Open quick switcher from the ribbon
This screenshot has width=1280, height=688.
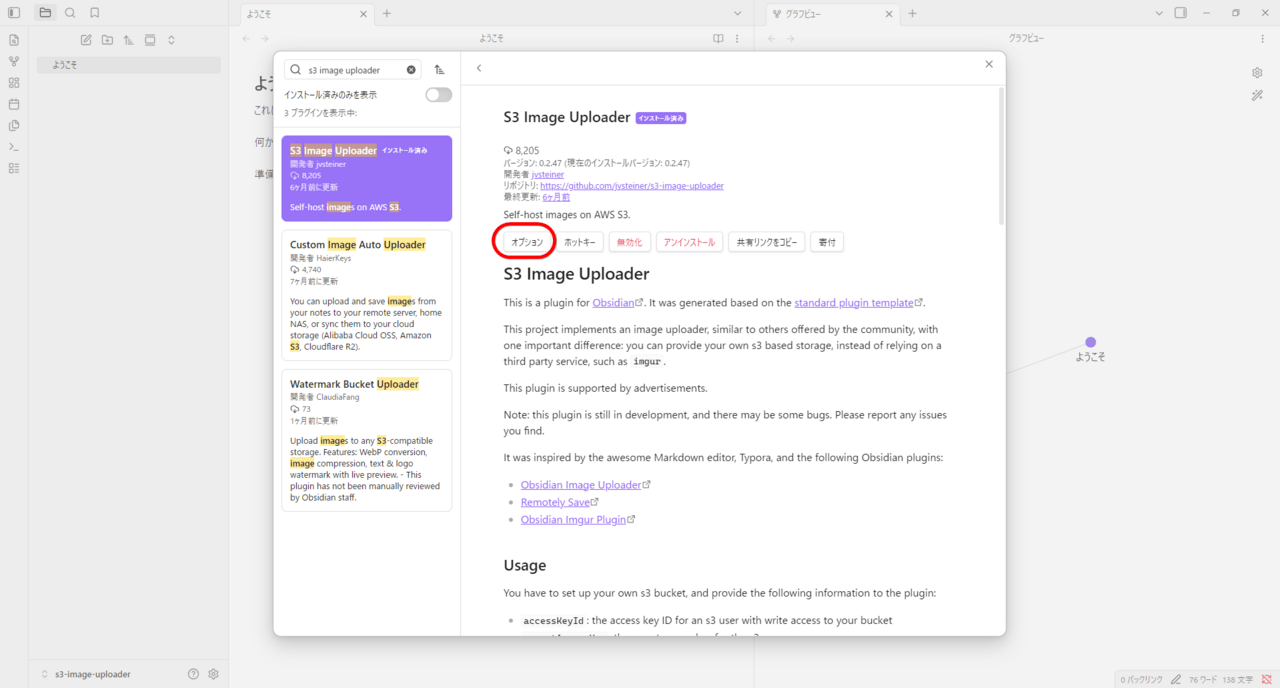click(x=14, y=40)
